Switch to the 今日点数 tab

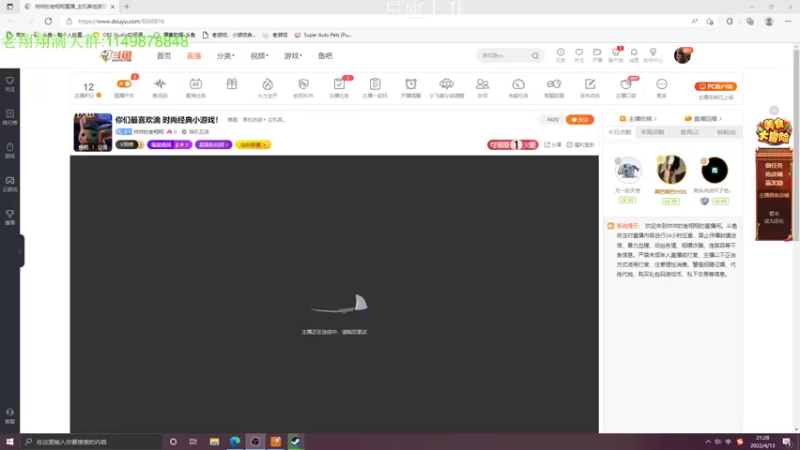[x=619, y=132]
